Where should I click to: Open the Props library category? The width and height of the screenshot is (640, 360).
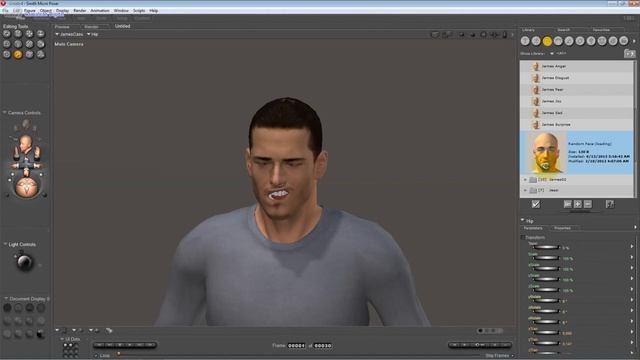pyautogui.click(x=580, y=41)
